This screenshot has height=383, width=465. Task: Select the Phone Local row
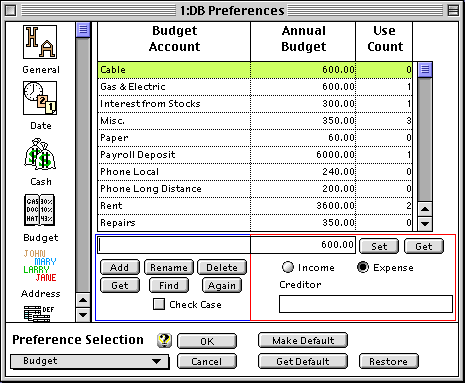[255, 172]
